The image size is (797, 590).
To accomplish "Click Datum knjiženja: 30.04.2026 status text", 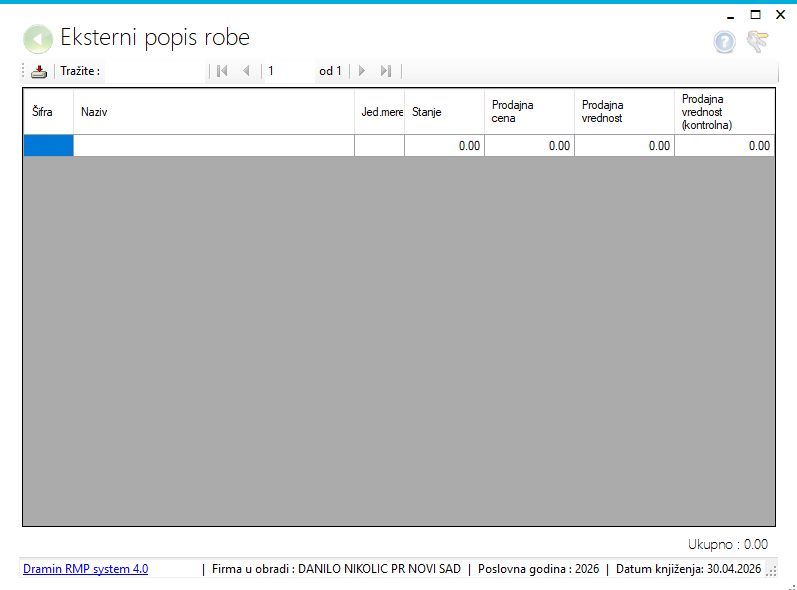I will point(688,569).
